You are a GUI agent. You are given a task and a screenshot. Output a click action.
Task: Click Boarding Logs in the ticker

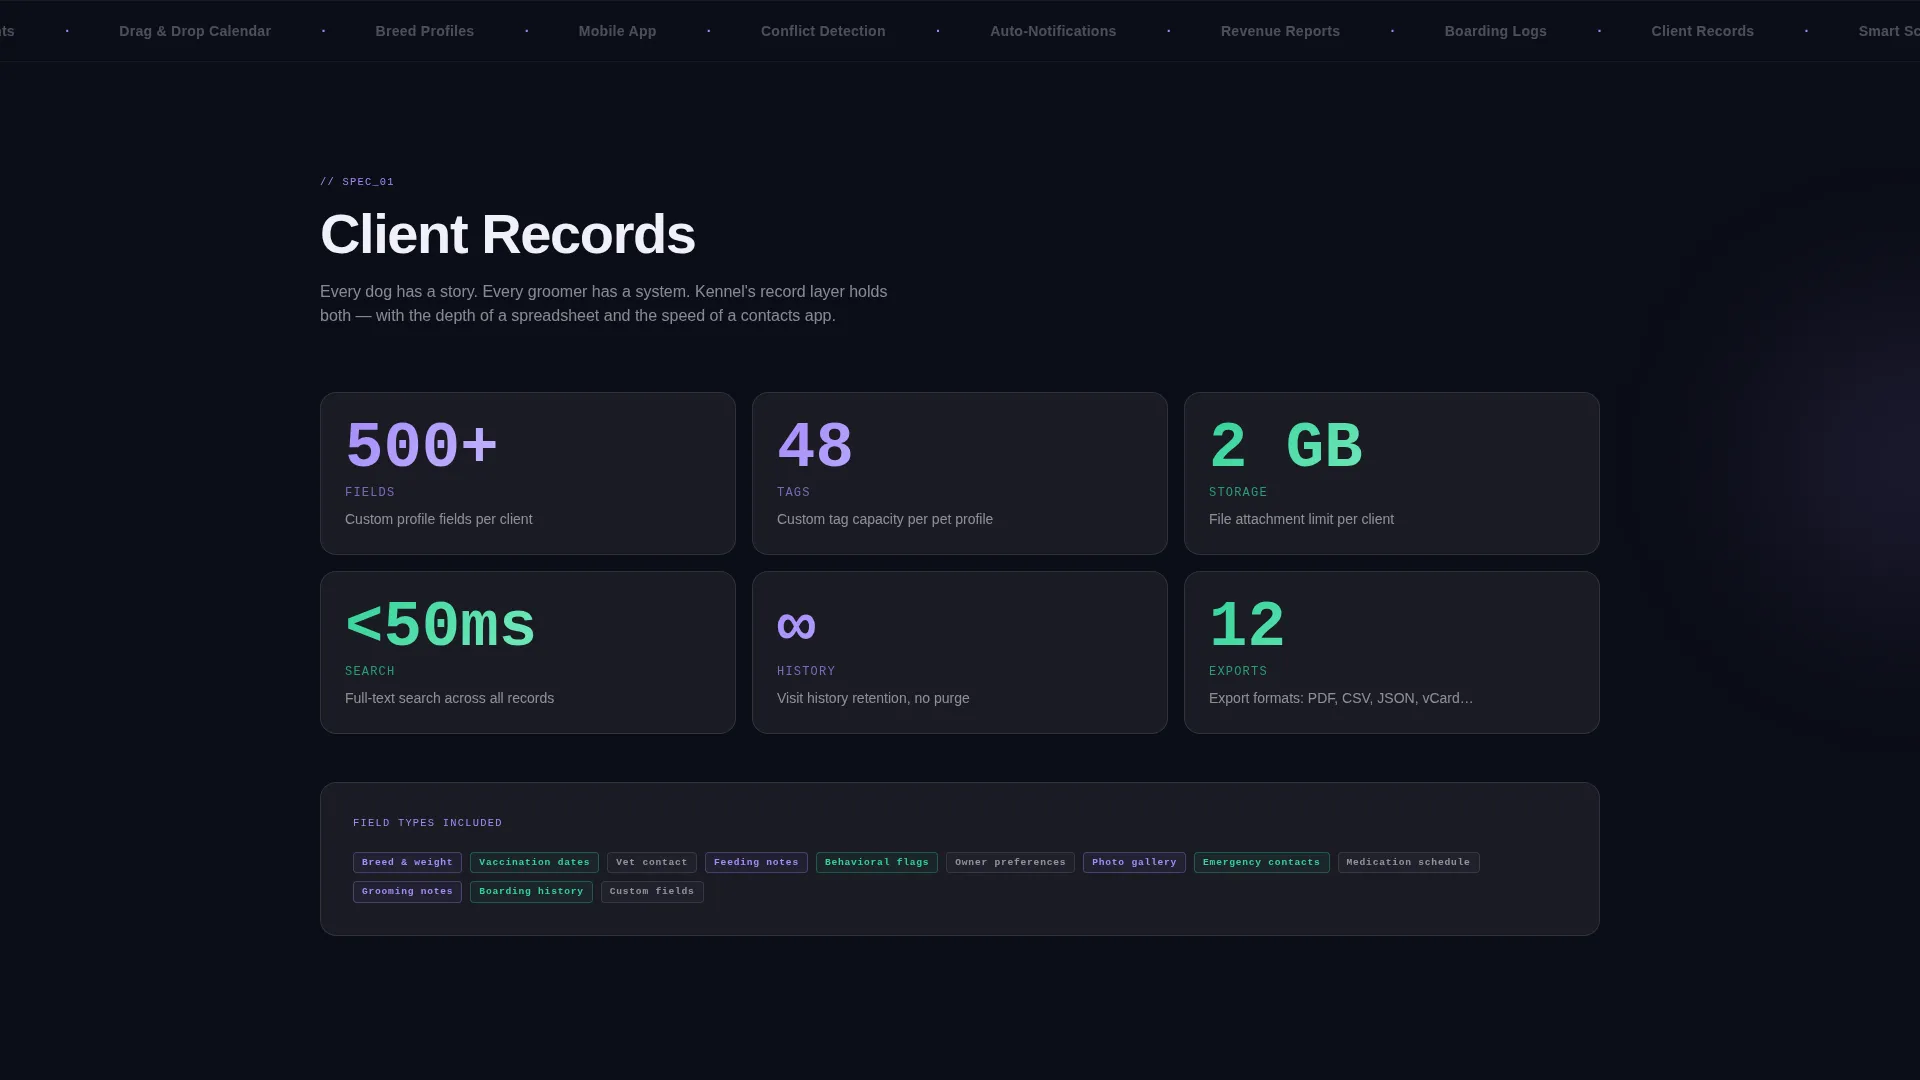(x=1495, y=31)
